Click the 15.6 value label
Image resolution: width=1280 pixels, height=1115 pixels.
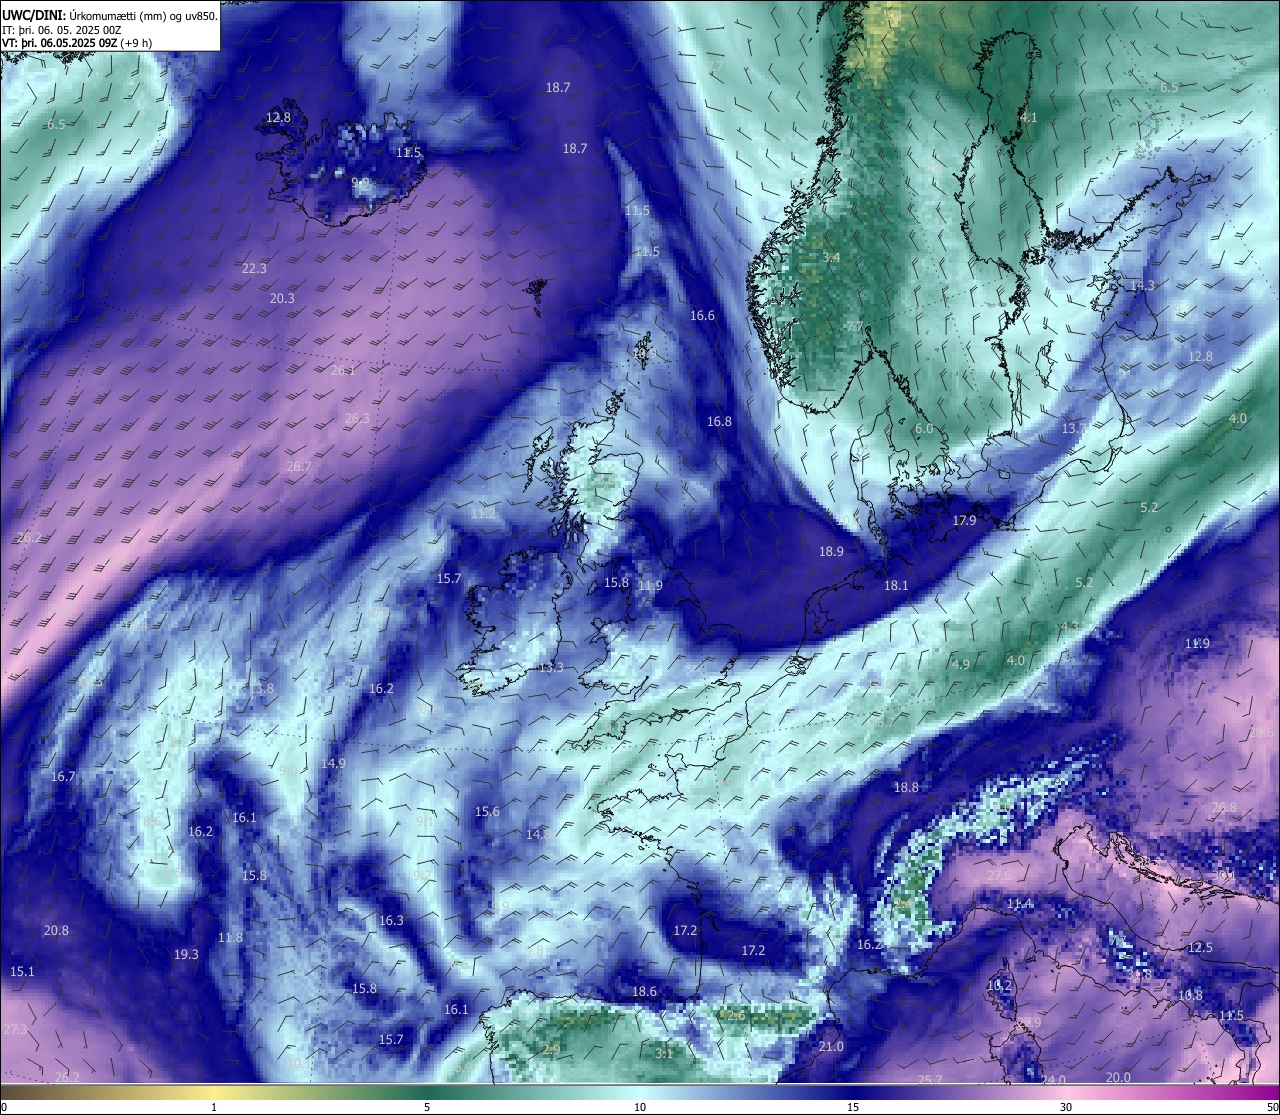coord(487,811)
